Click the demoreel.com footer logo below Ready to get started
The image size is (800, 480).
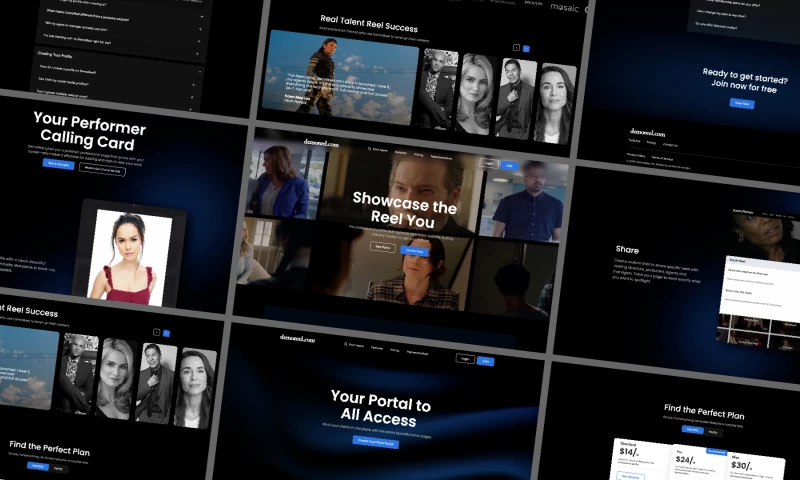coord(647,133)
